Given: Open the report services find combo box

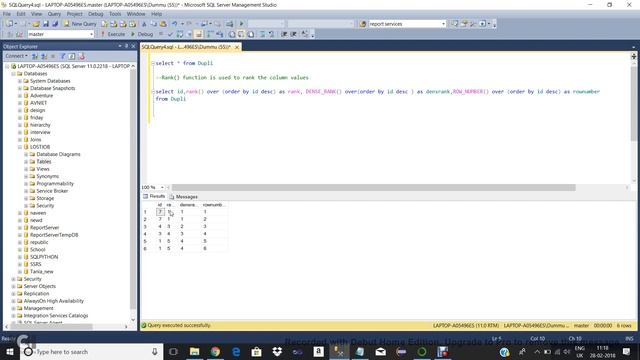Looking at the screenshot, I should point(407,24).
